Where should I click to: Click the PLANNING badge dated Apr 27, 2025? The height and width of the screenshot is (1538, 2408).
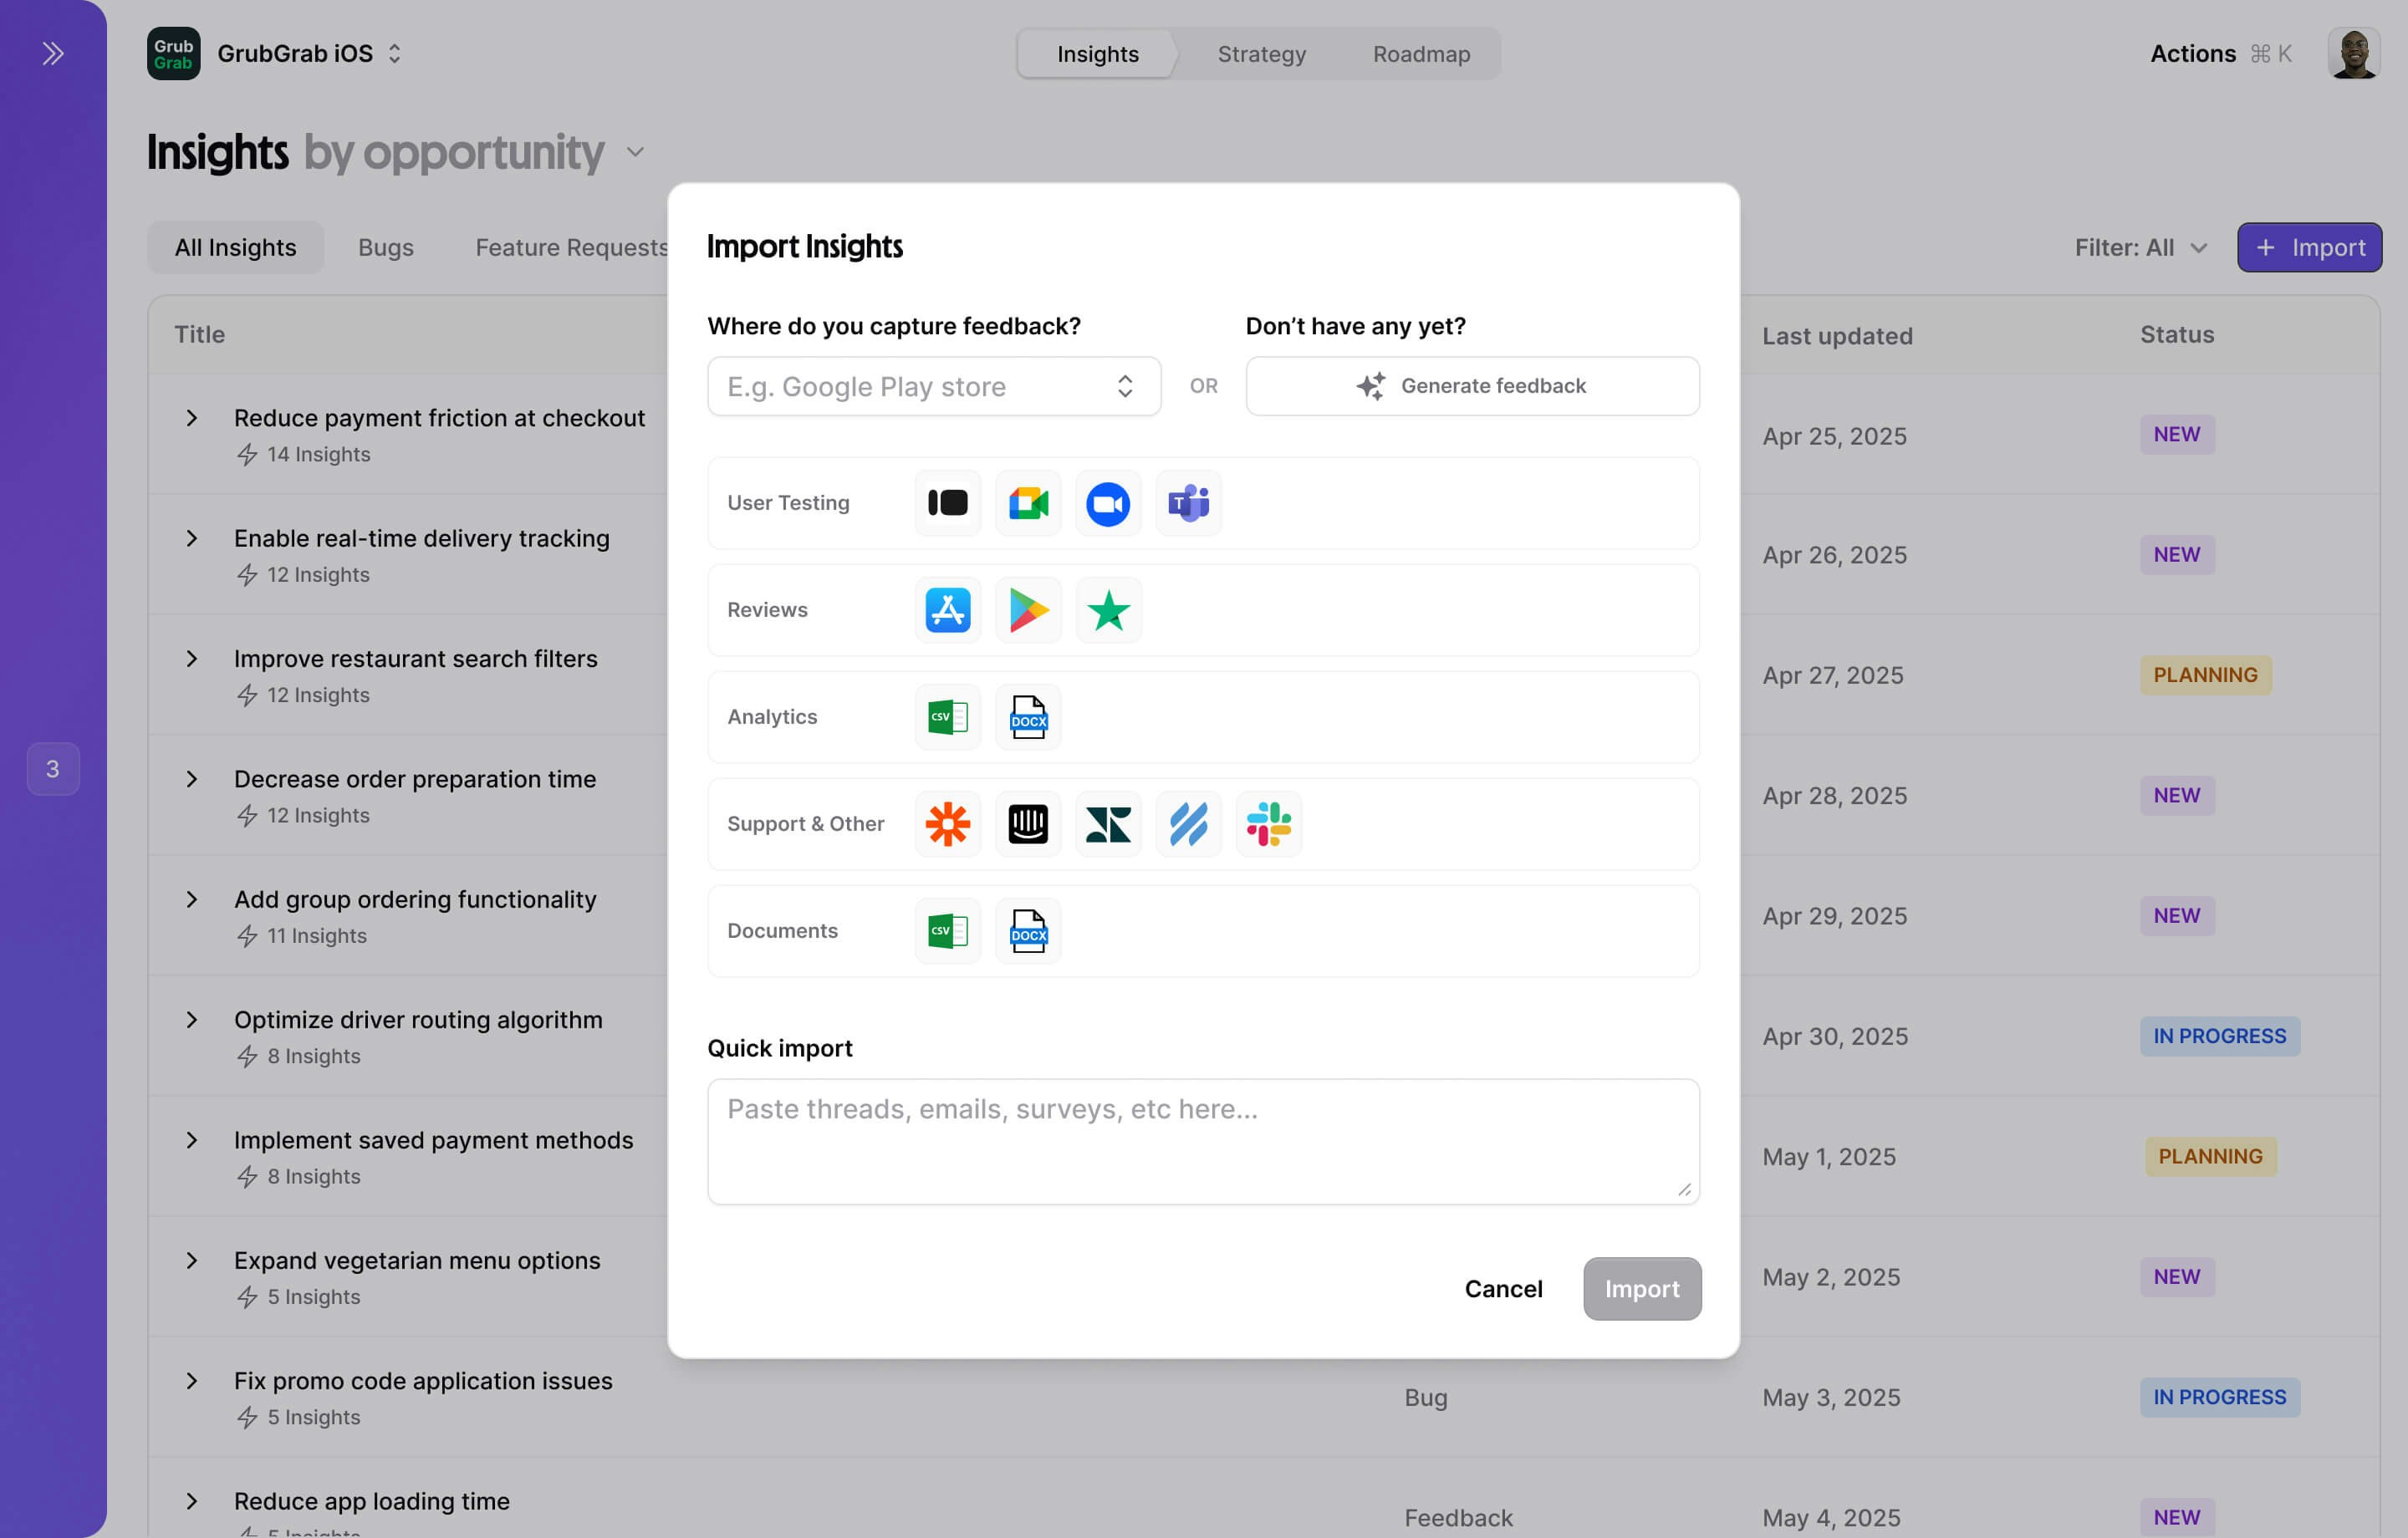click(2205, 675)
